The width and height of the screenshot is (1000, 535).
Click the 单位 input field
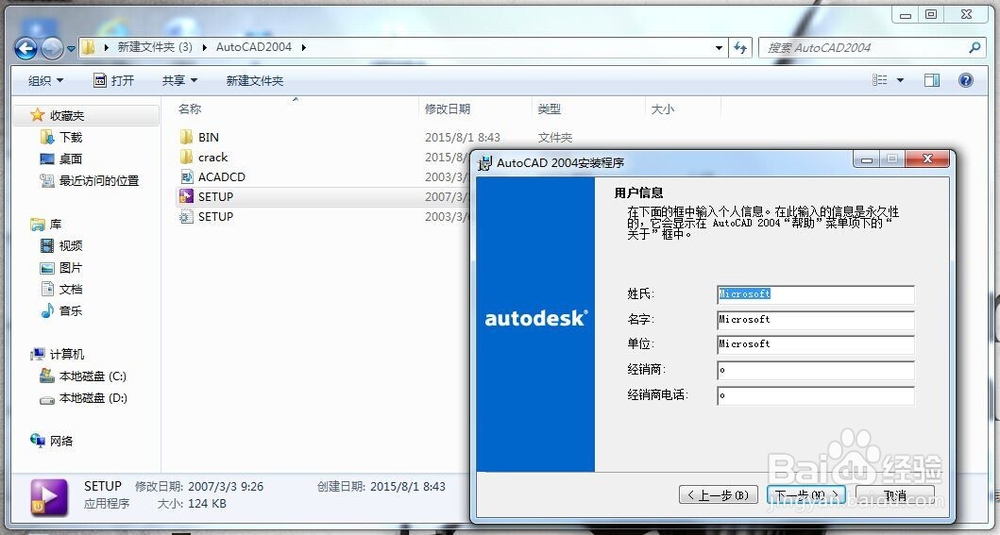(816, 344)
